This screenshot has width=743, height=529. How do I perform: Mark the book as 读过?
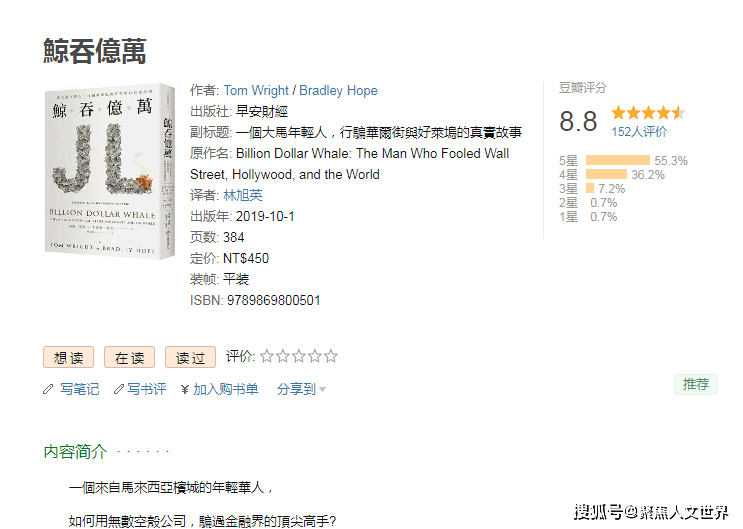(190, 357)
